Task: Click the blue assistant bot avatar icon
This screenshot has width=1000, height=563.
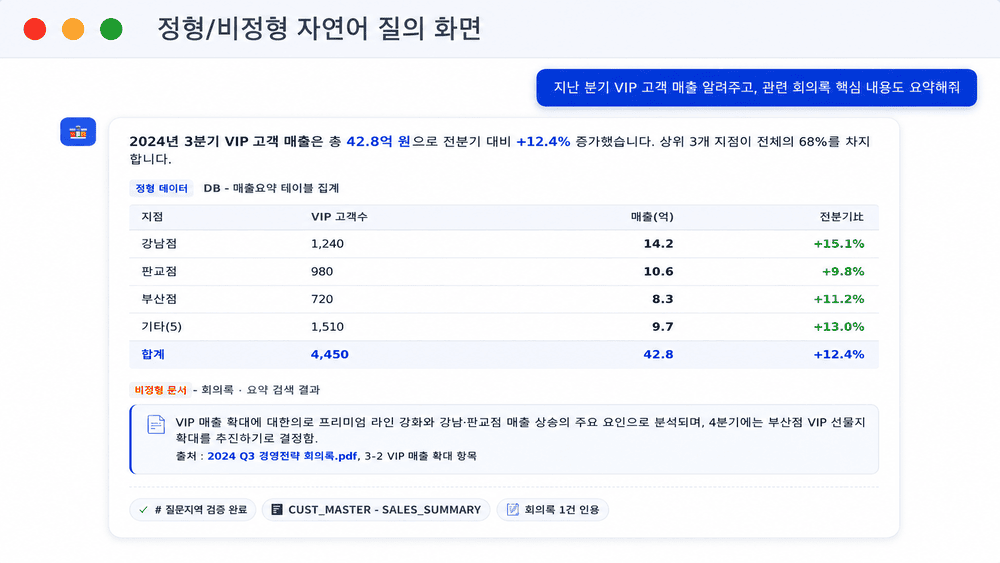Action: pos(78,132)
